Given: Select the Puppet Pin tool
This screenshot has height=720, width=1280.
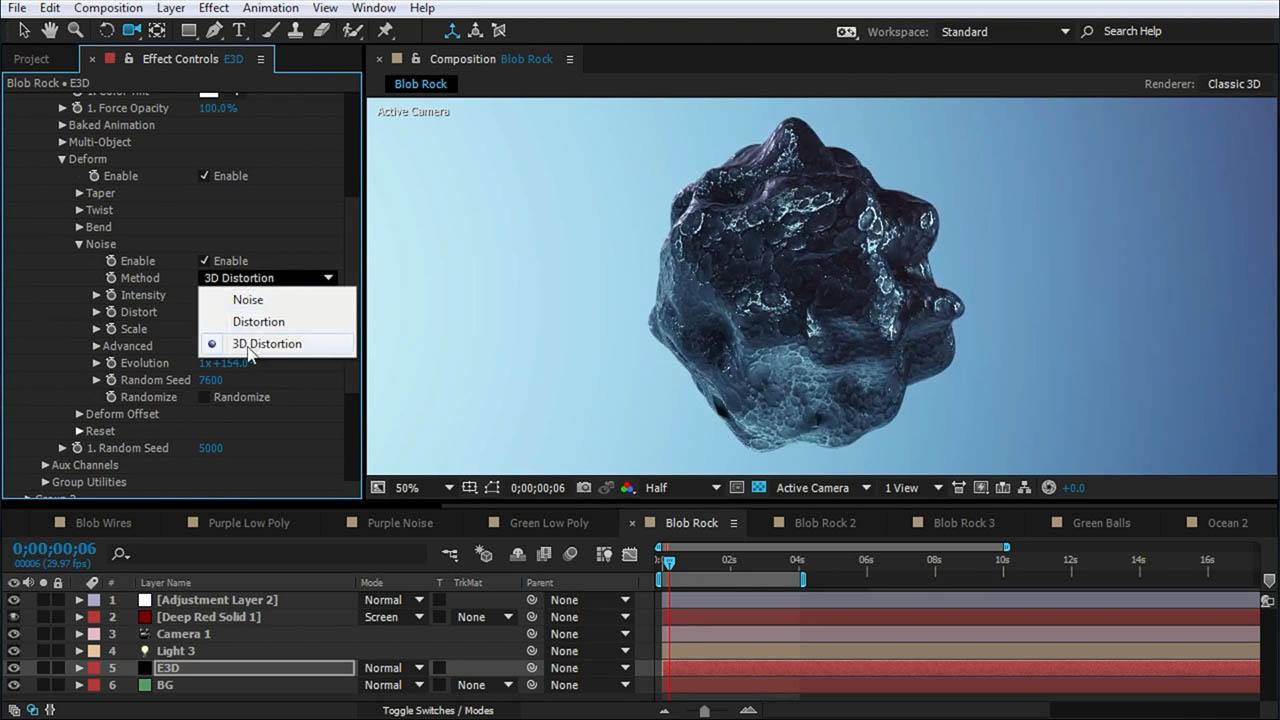Looking at the screenshot, I should [385, 31].
